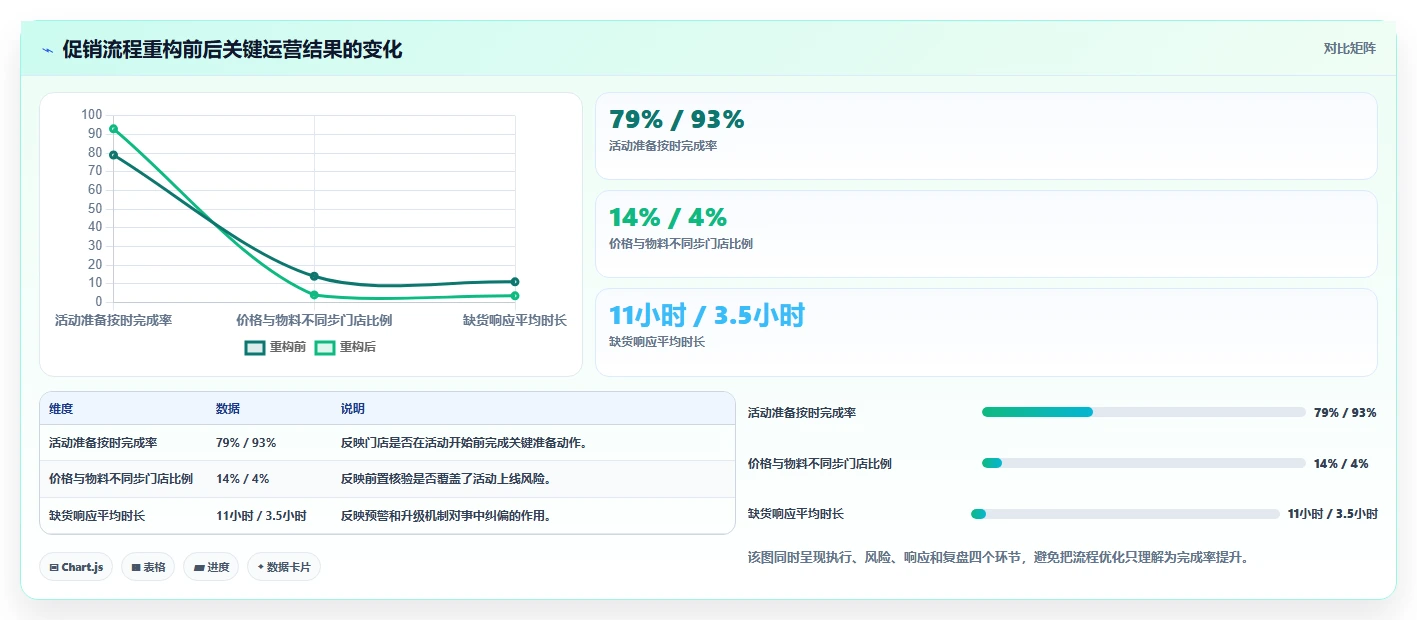Toggle the 重构前 legend swatch
Viewport: 1417px width, 620px height.
255,347
